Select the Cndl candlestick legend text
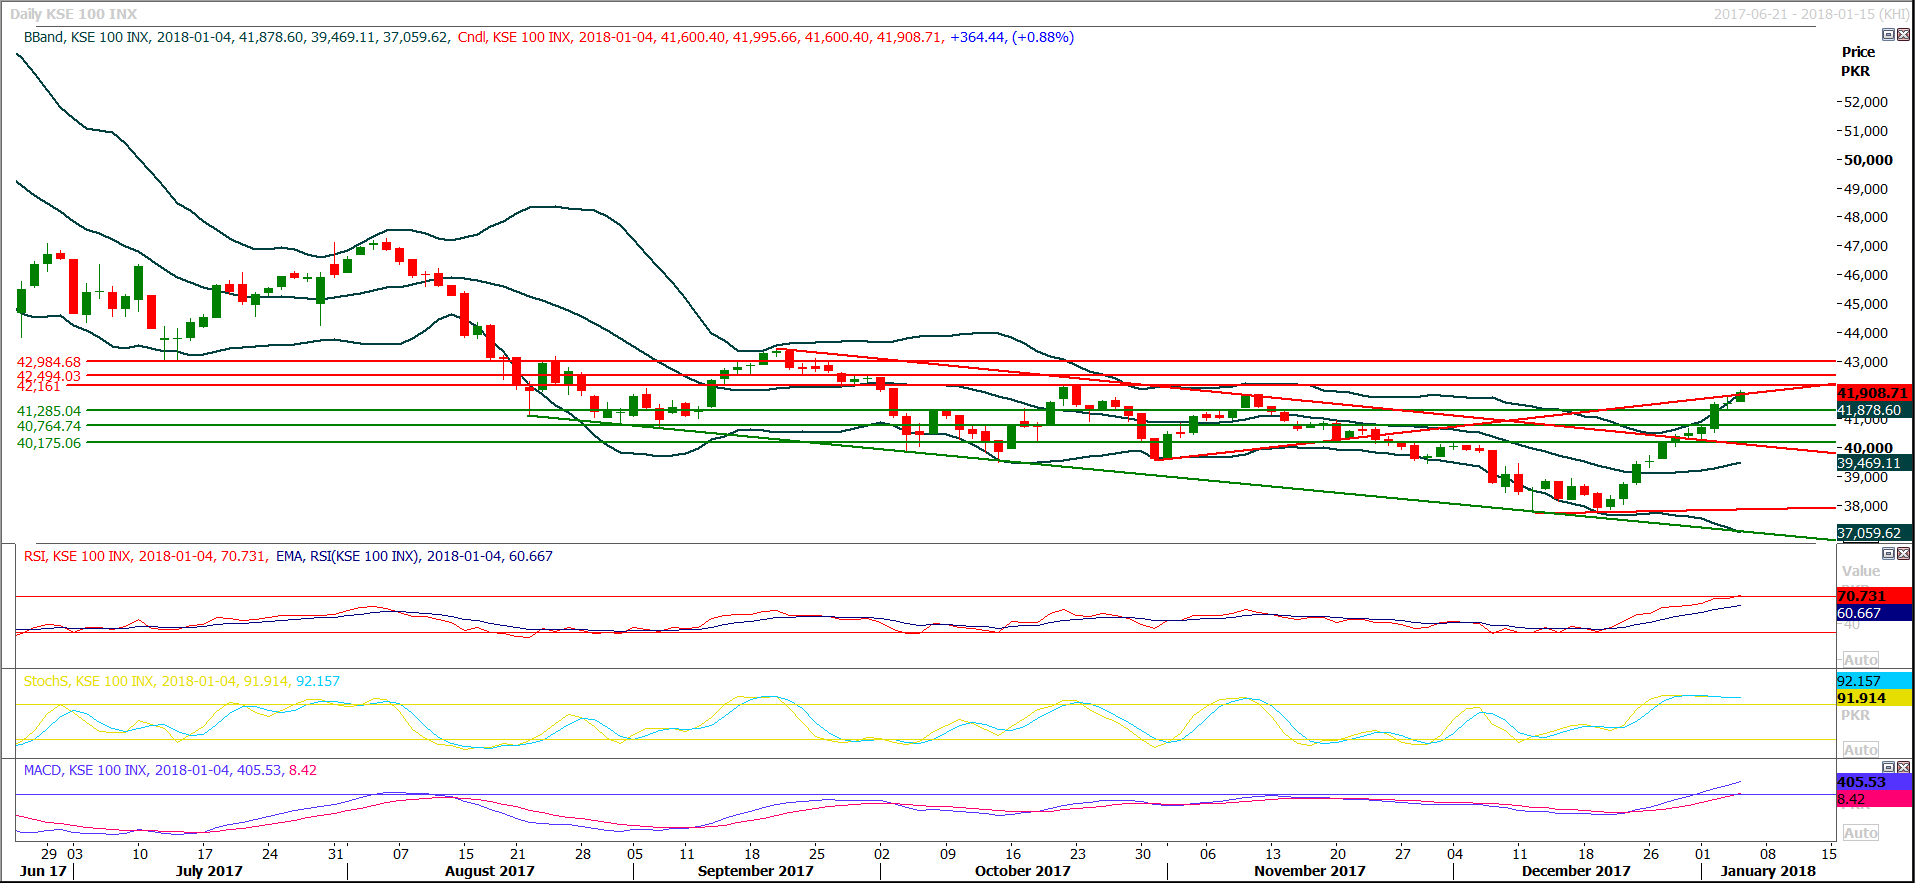 pyautogui.click(x=766, y=37)
